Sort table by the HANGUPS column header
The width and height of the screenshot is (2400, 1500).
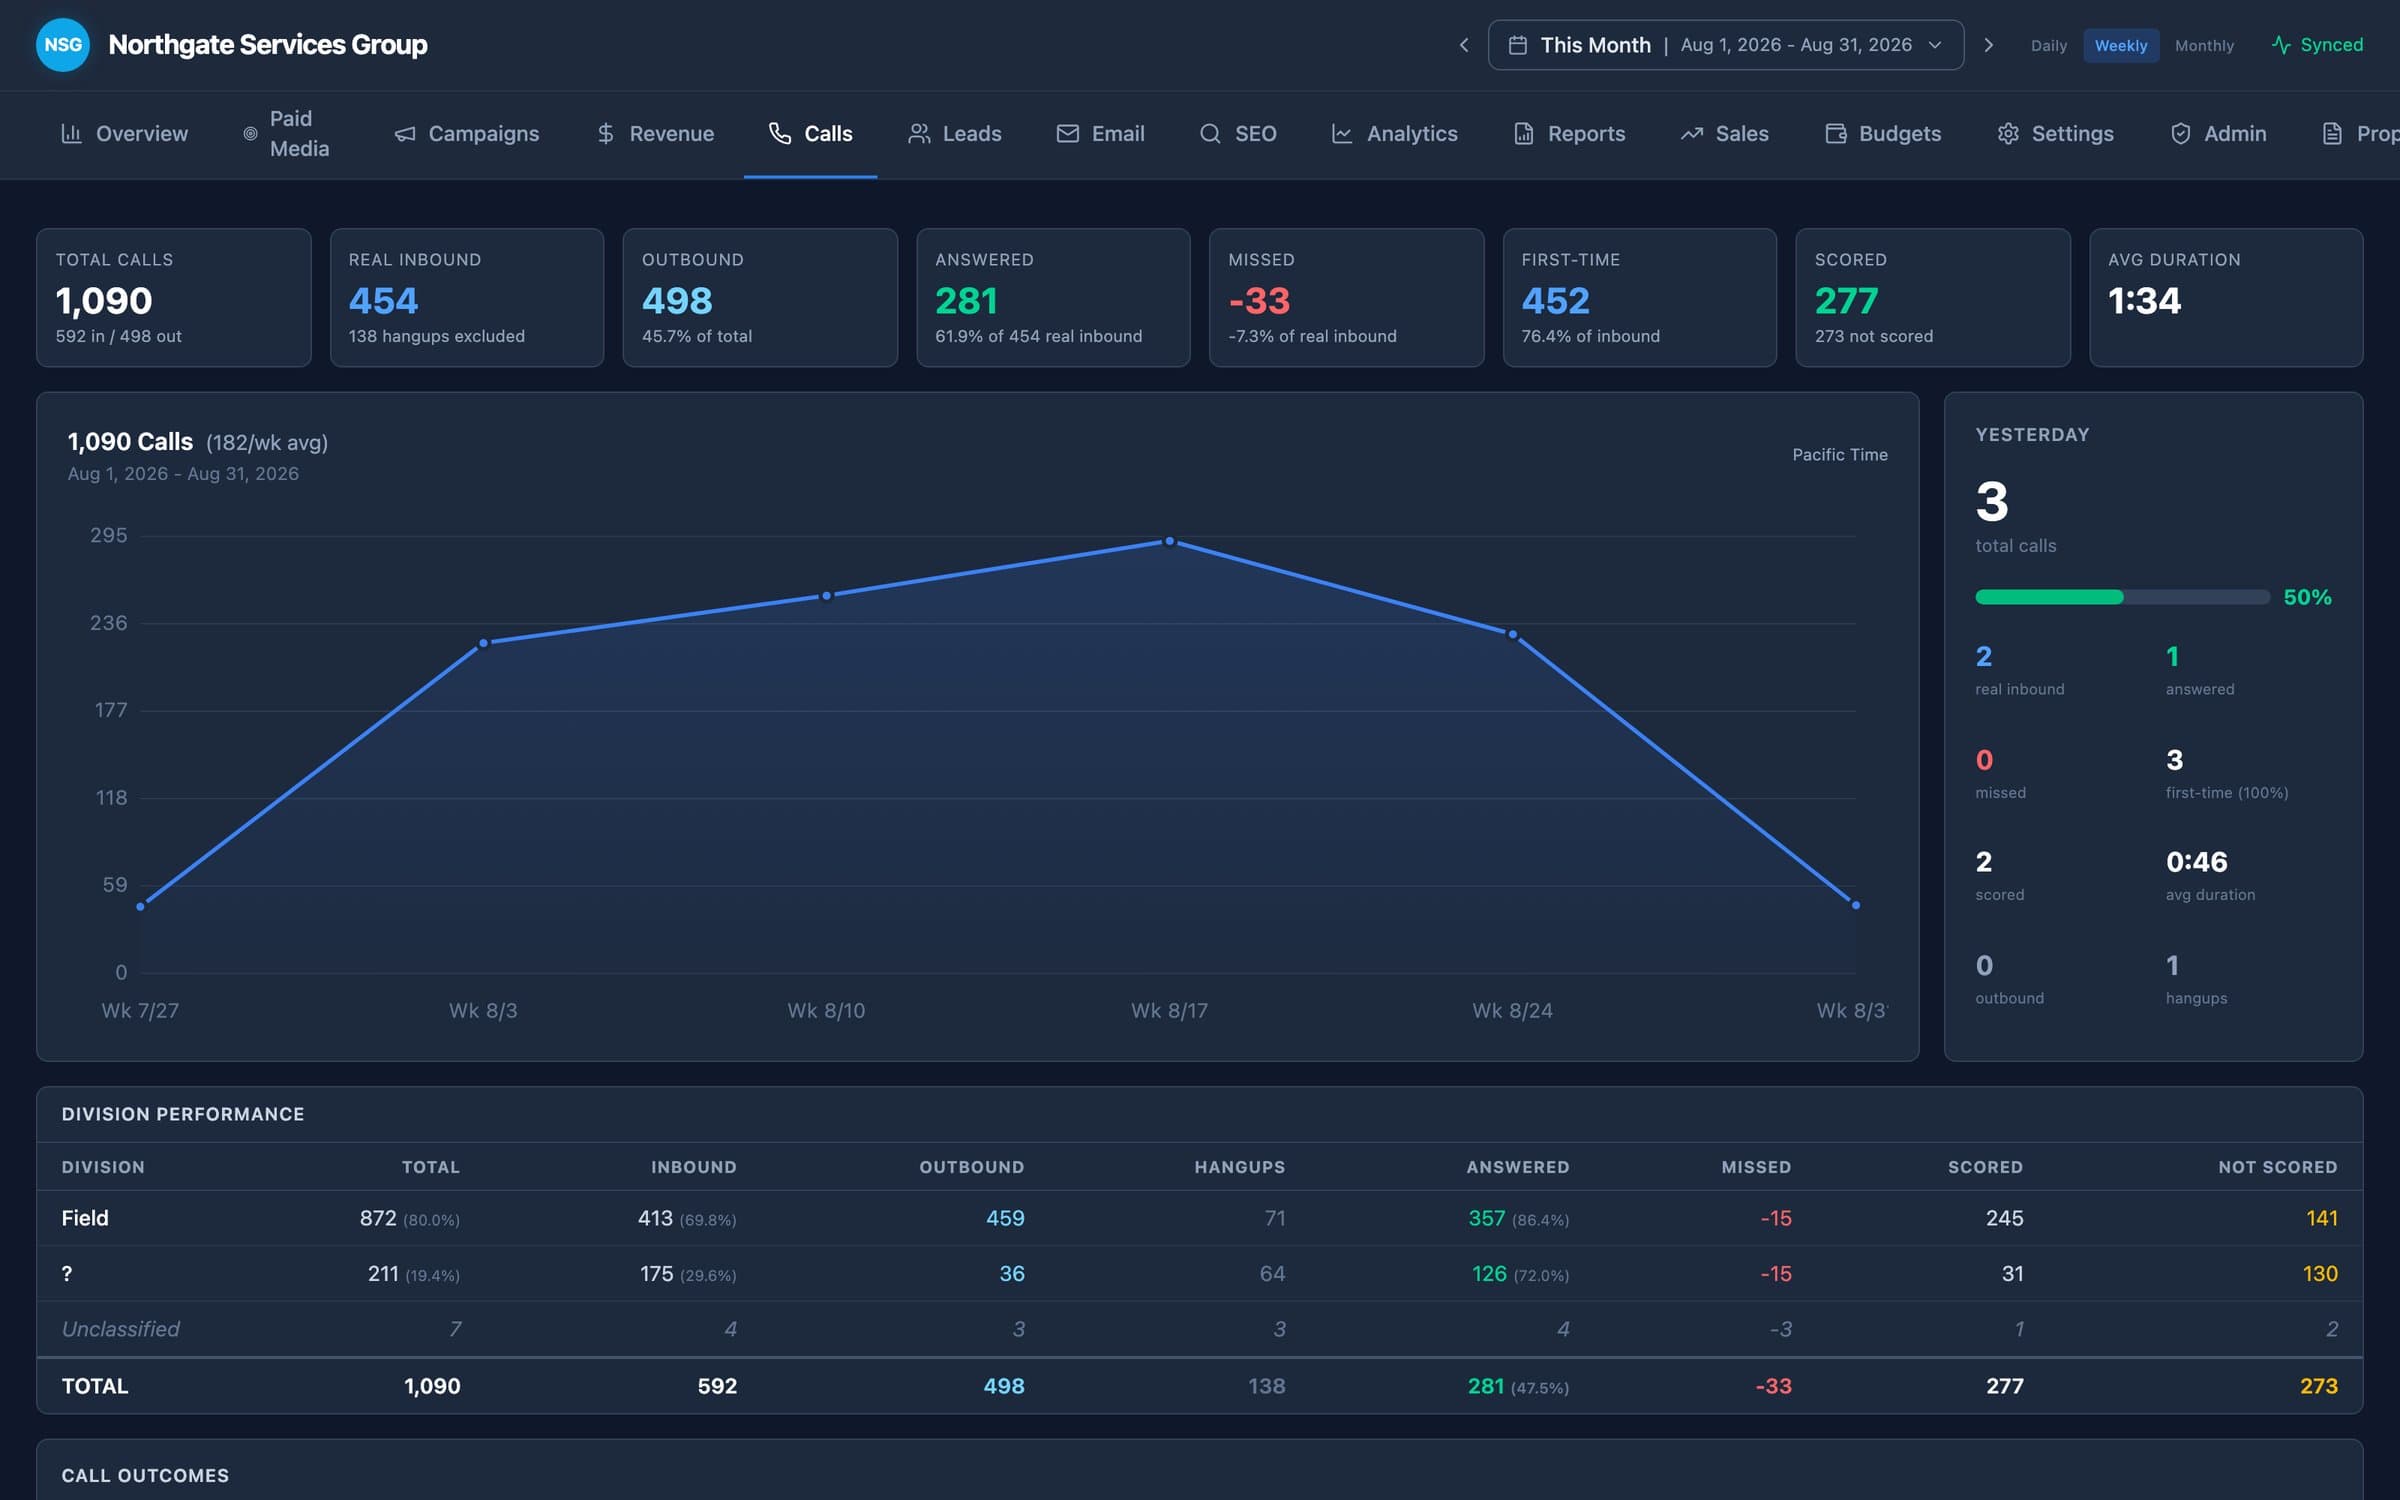(1239, 1167)
